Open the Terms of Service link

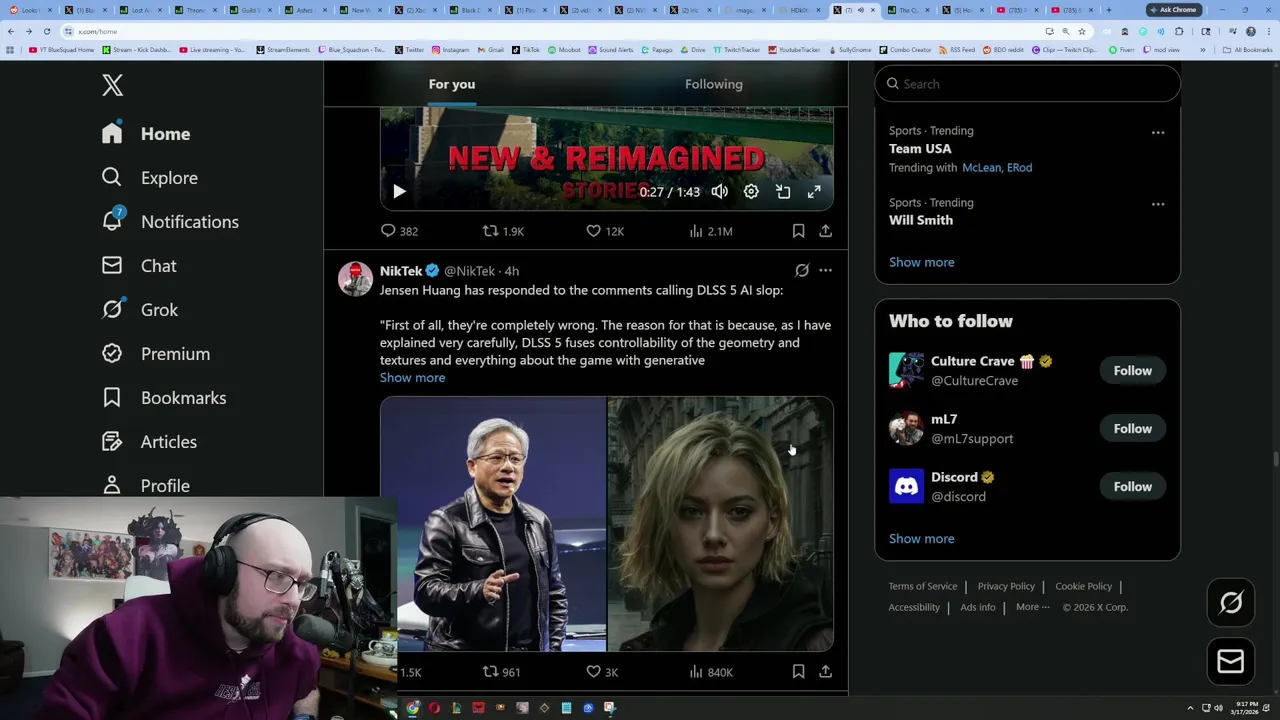point(923,586)
